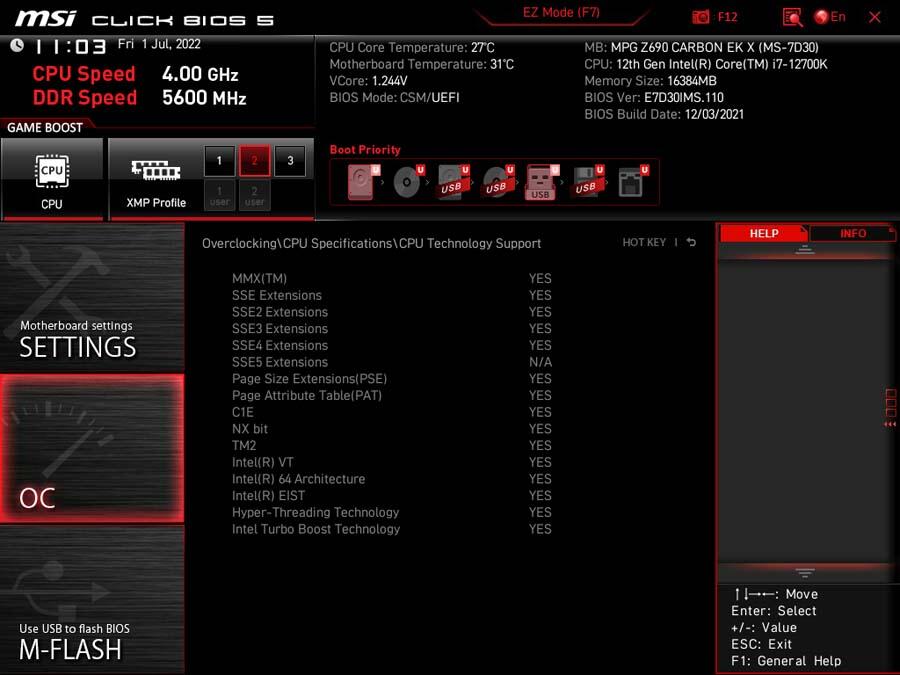Viewport: 900px width, 675px height.
Task: Click the SSE5 Extensions row
Action: click(391, 362)
